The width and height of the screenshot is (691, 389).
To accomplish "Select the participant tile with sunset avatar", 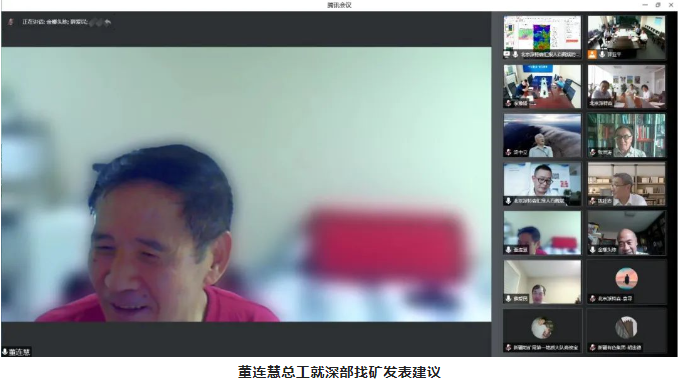I will (x=626, y=282).
